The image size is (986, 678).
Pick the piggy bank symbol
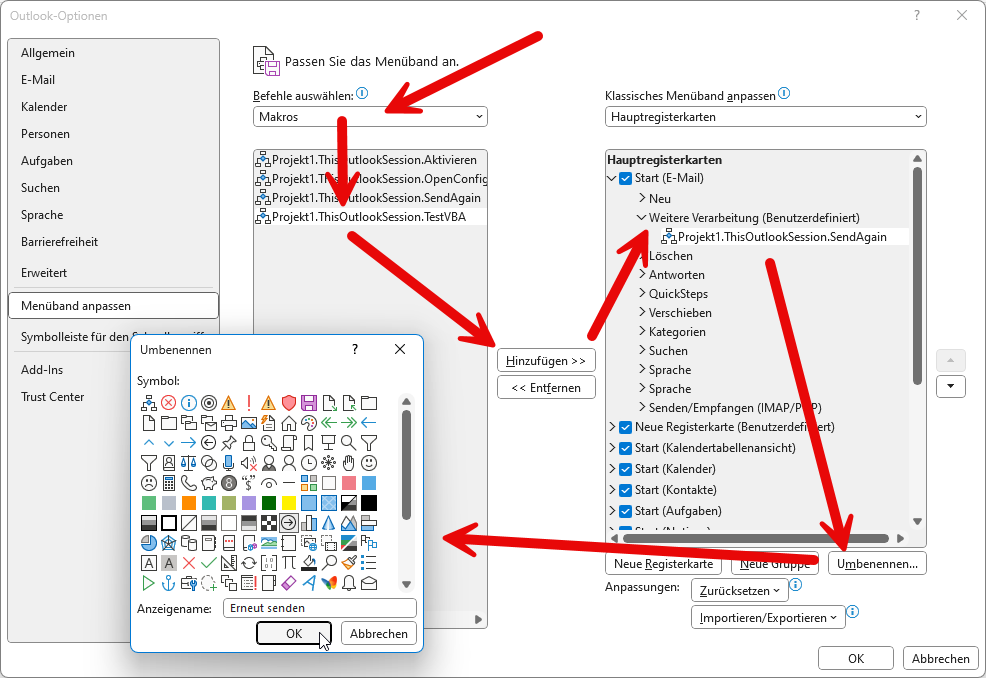click(209, 483)
